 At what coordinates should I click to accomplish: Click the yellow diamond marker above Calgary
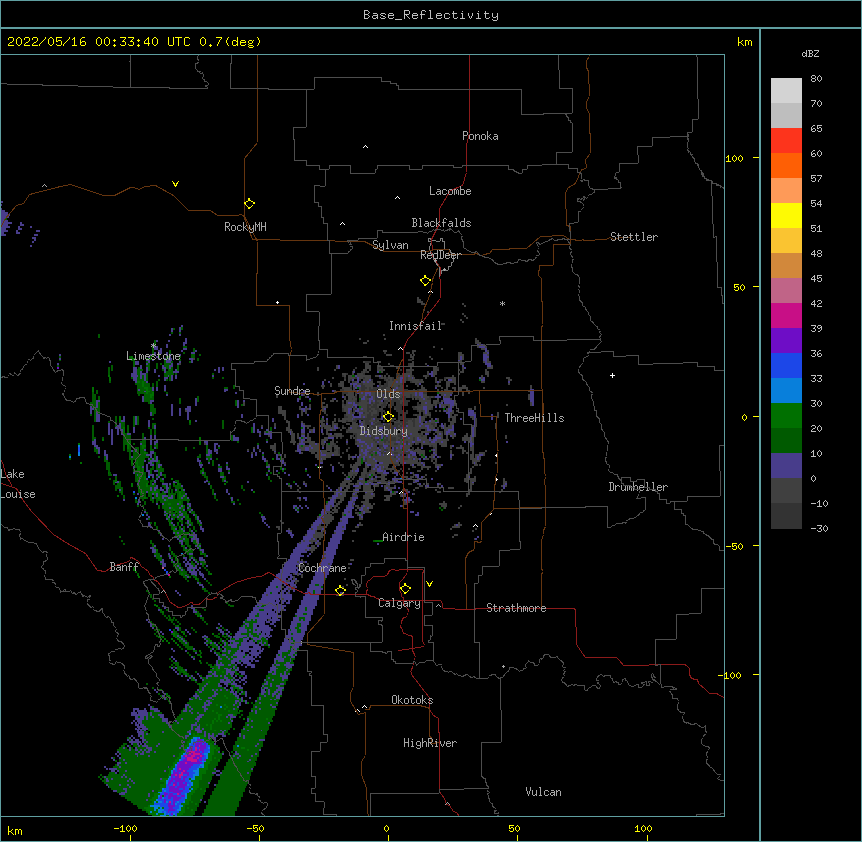[x=405, y=589]
